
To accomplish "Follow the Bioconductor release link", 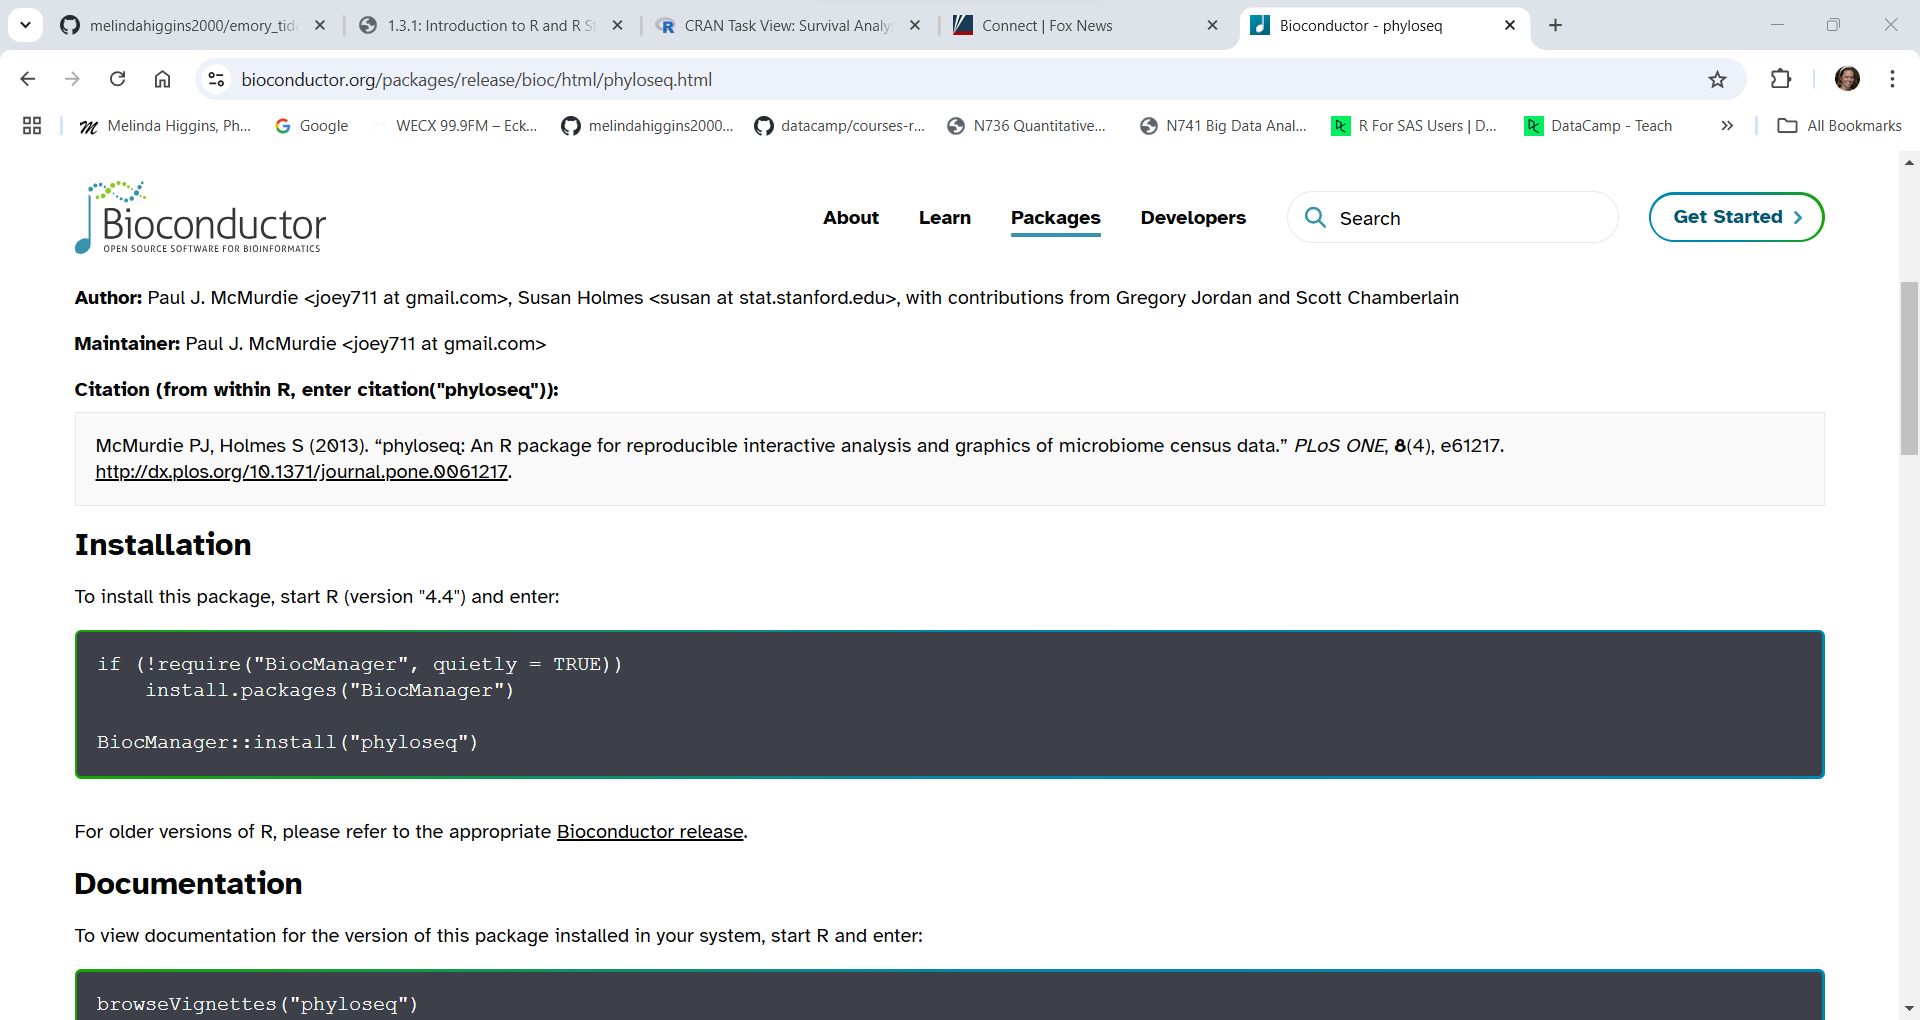I will coord(650,832).
